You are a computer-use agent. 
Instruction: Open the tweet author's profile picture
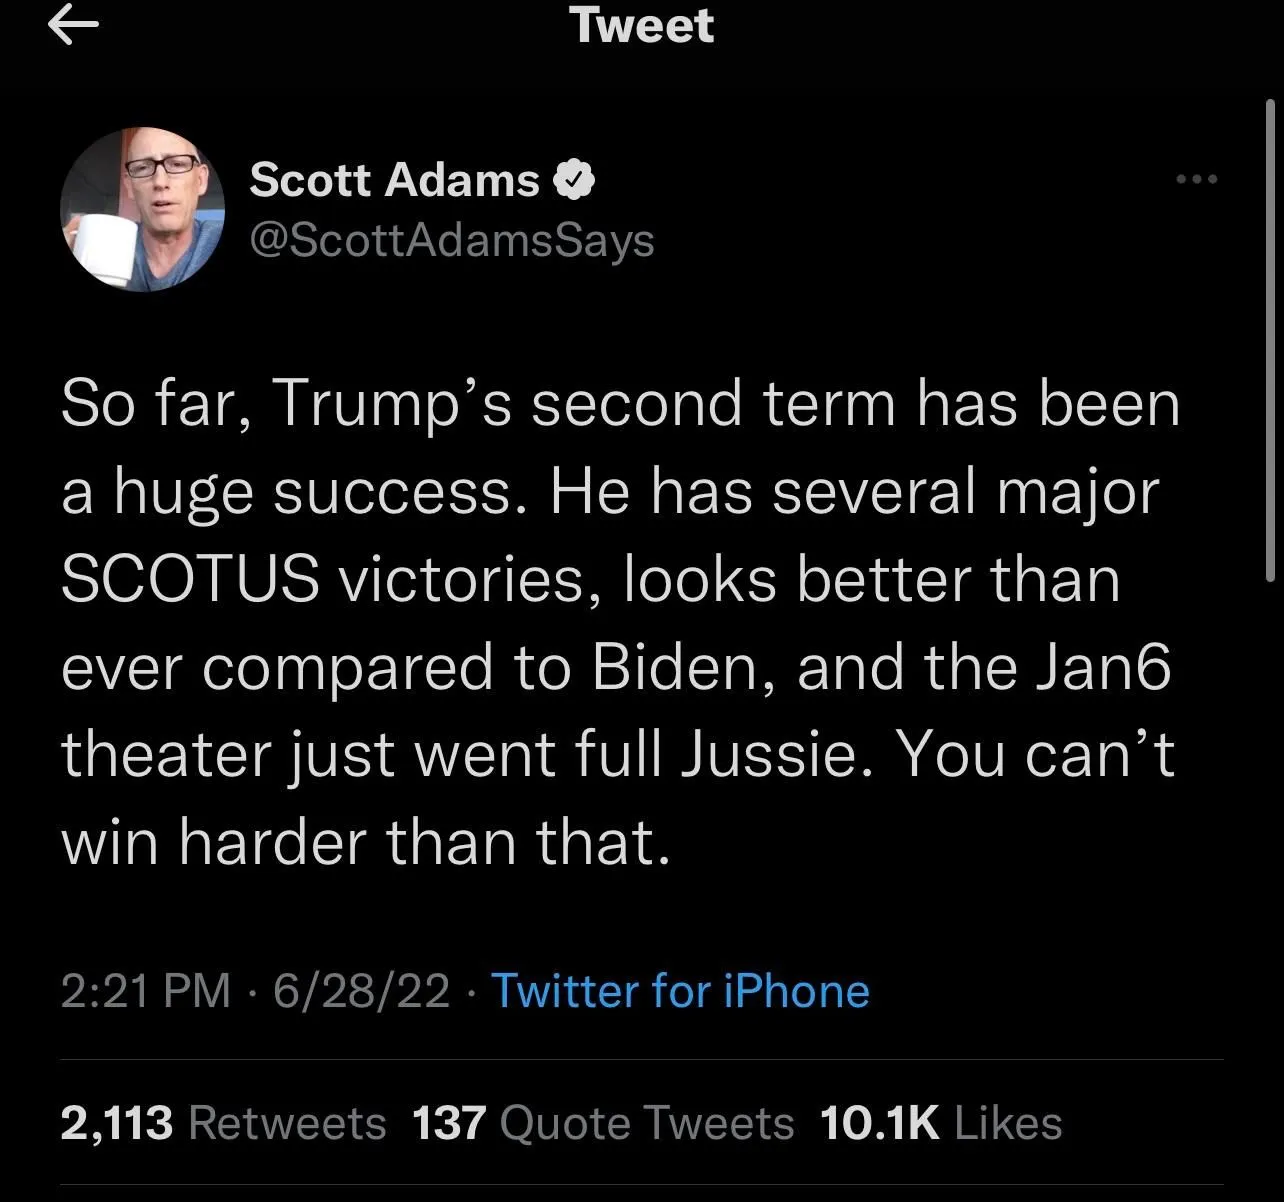pos(142,209)
